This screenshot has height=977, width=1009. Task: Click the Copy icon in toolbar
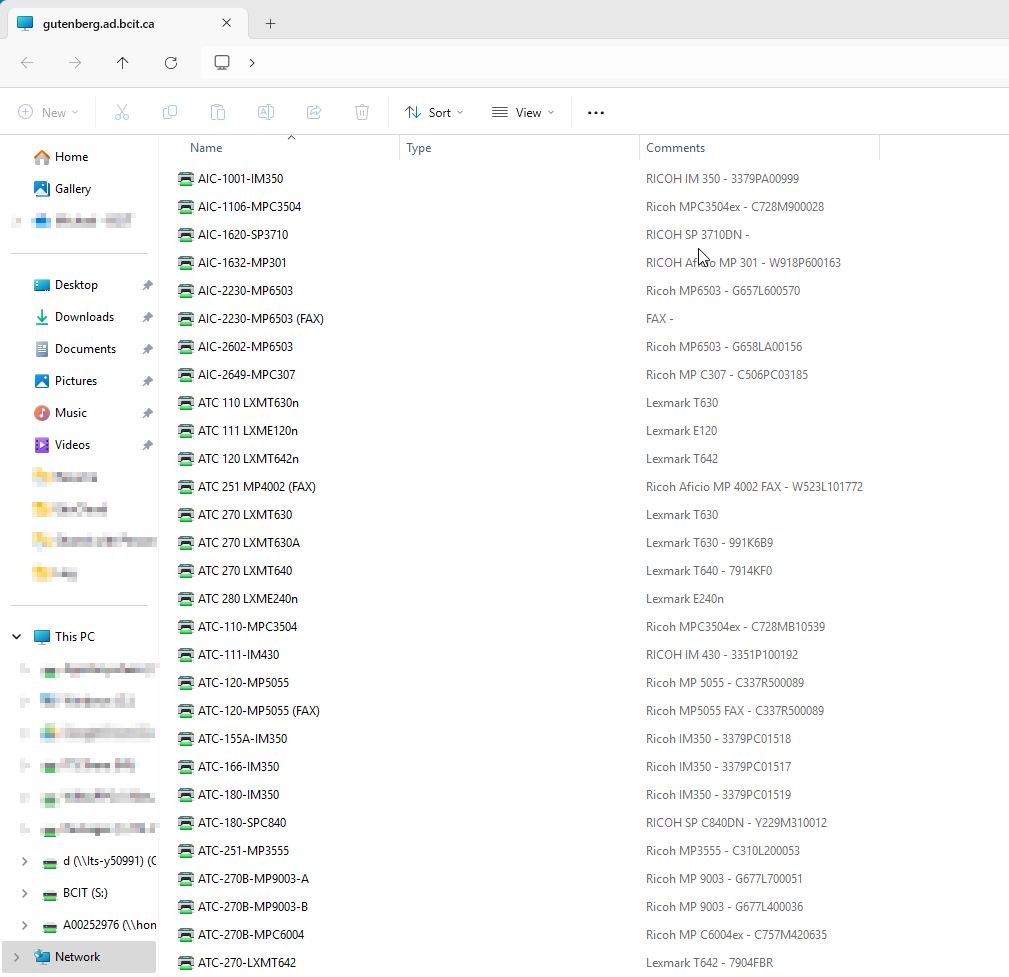(170, 113)
